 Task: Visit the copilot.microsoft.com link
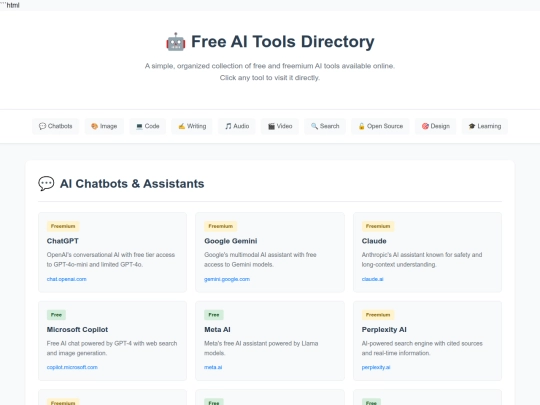click(x=72, y=367)
